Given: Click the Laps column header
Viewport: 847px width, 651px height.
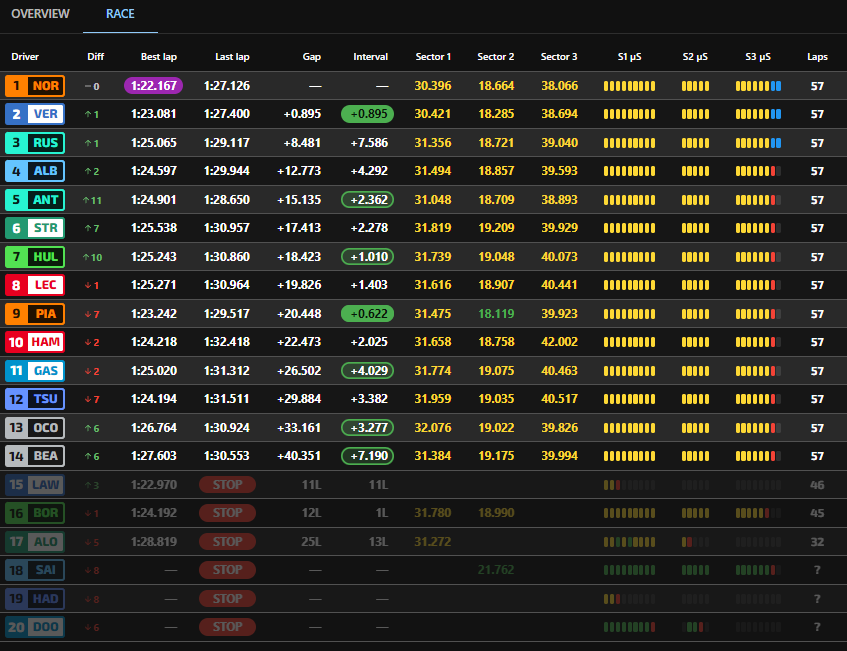Looking at the screenshot, I should coord(817,57).
